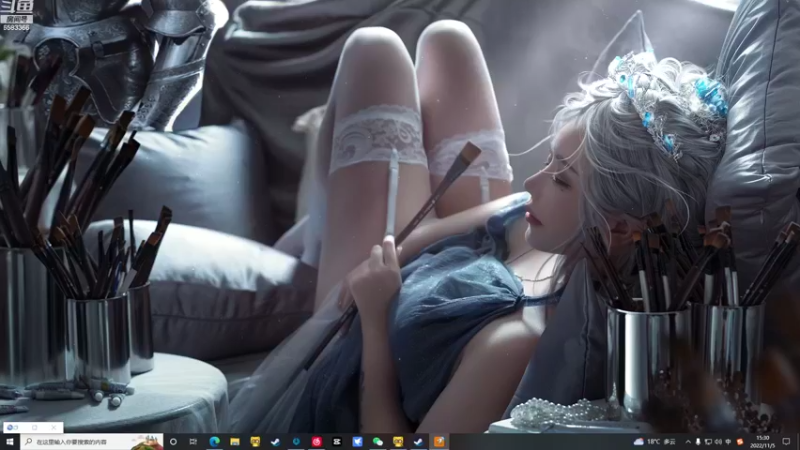Close the small floating window above Start
Screen dimensions: 800x450
click(x=54, y=428)
